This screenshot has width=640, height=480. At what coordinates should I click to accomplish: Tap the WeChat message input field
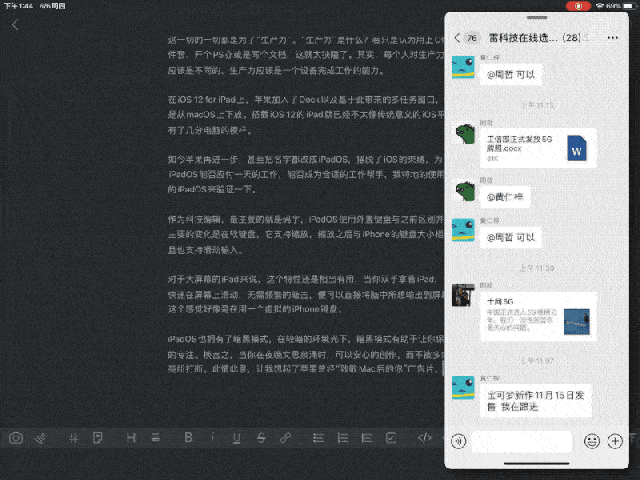(x=522, y=441)
